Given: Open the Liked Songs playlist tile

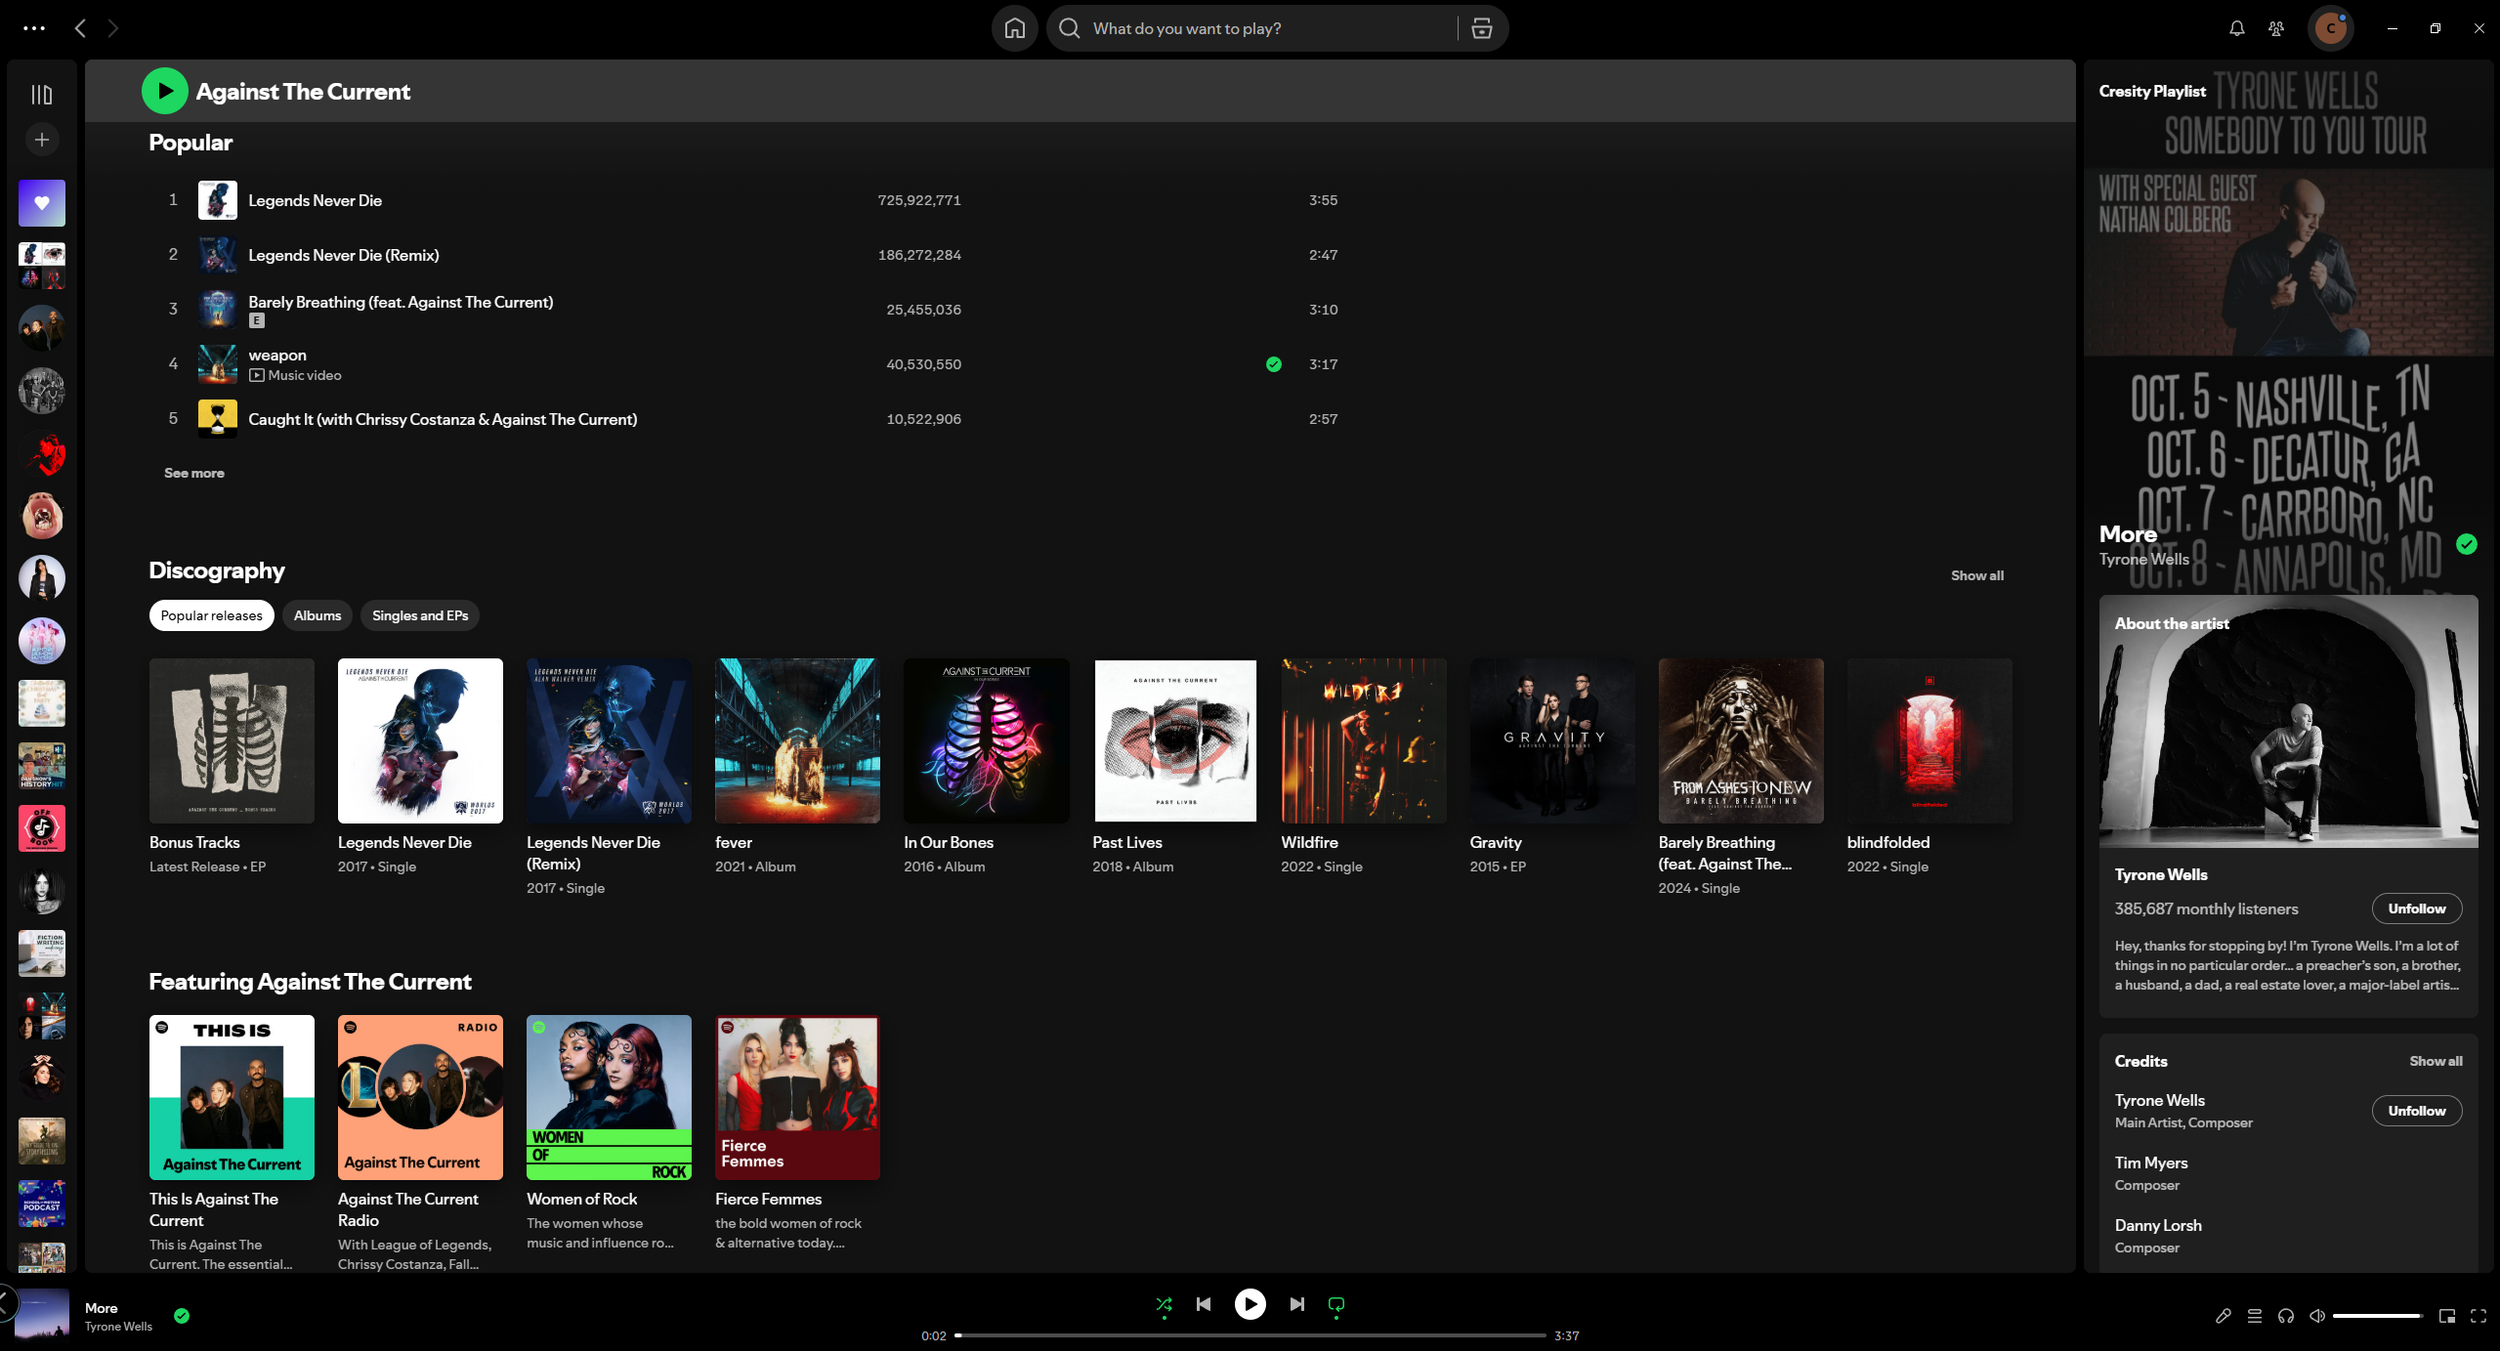Looking at the screenshot, I should click(x=41, y=203).
